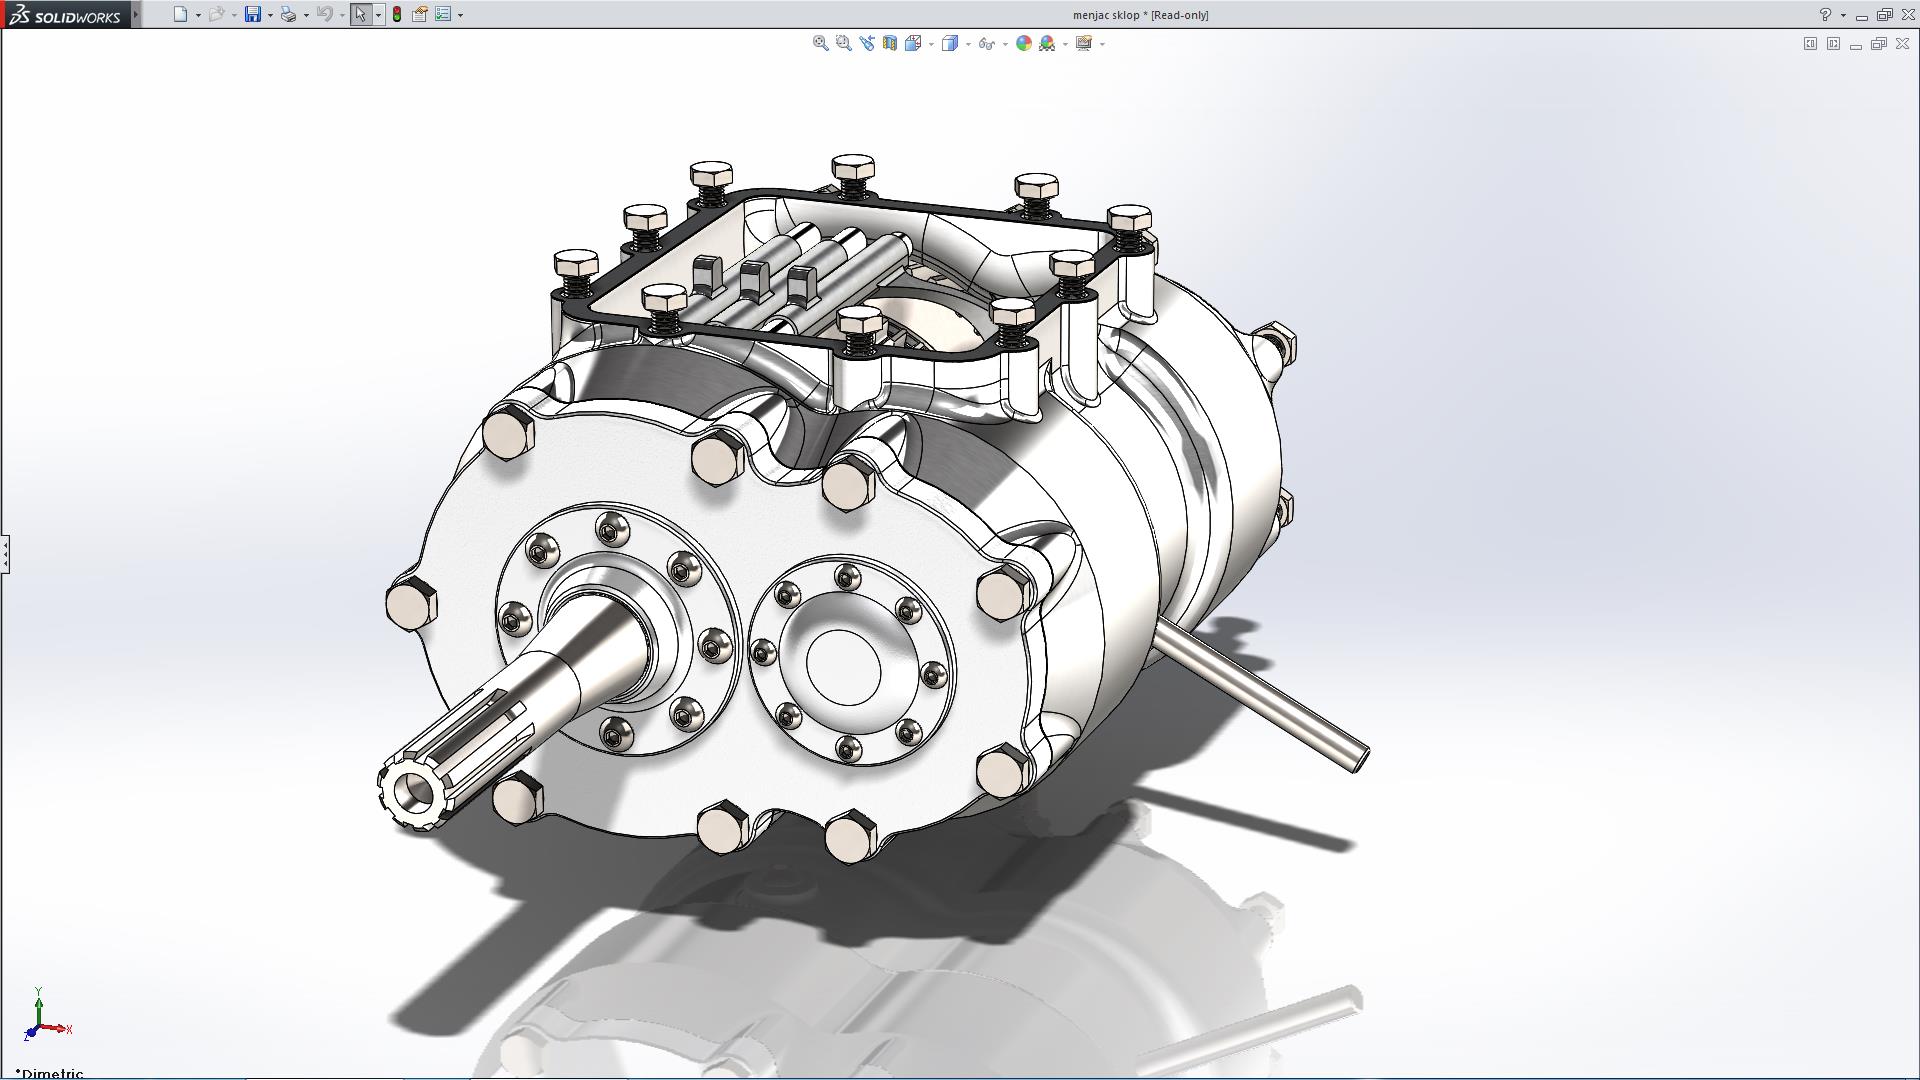Open the Help question mark menu
The width and height of the screenshot is (1920, 1080).
(1825, 14)
